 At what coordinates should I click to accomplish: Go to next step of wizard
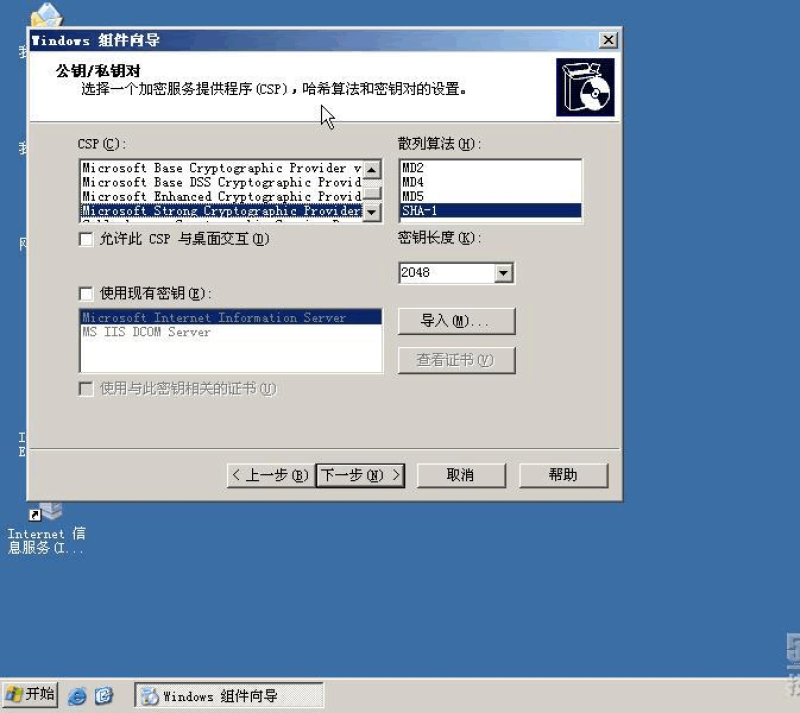pos(360,475)
